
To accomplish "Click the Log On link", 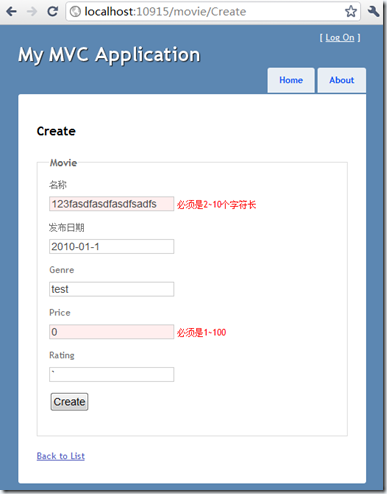I will [x=340, y=38].
